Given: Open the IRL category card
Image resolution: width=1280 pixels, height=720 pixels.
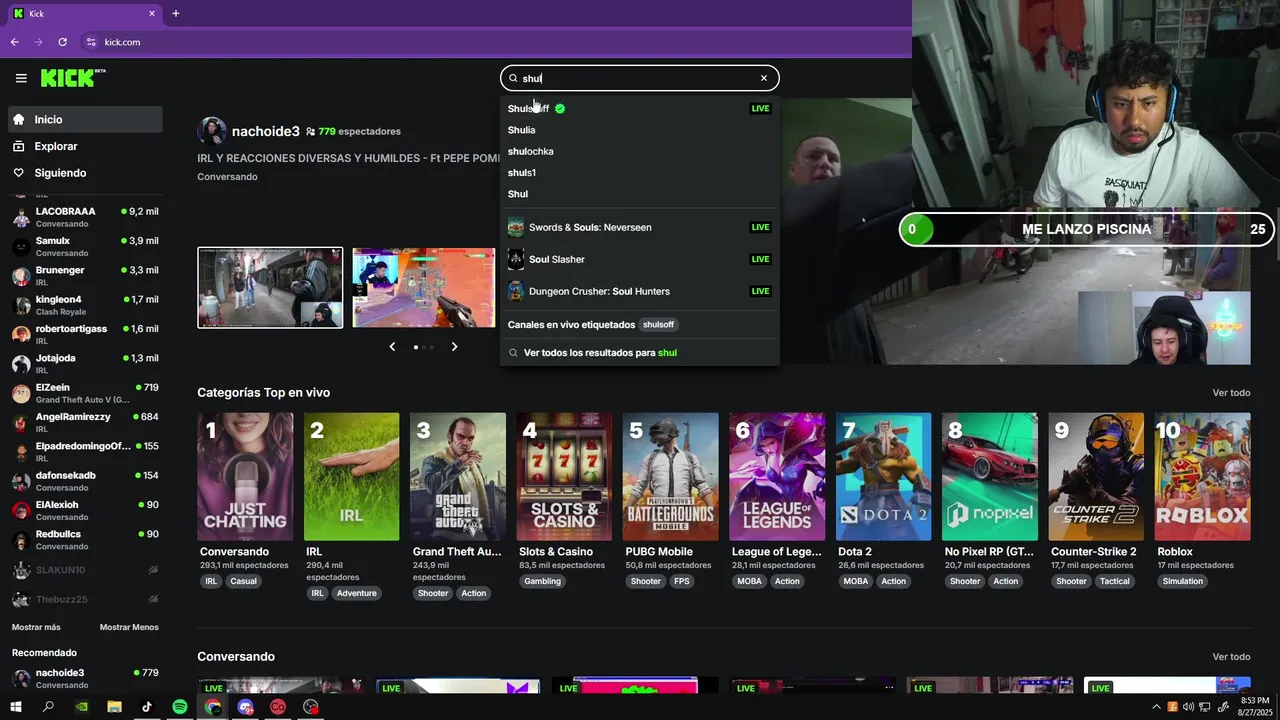Looking at the screenshot, I should (351, 477).
